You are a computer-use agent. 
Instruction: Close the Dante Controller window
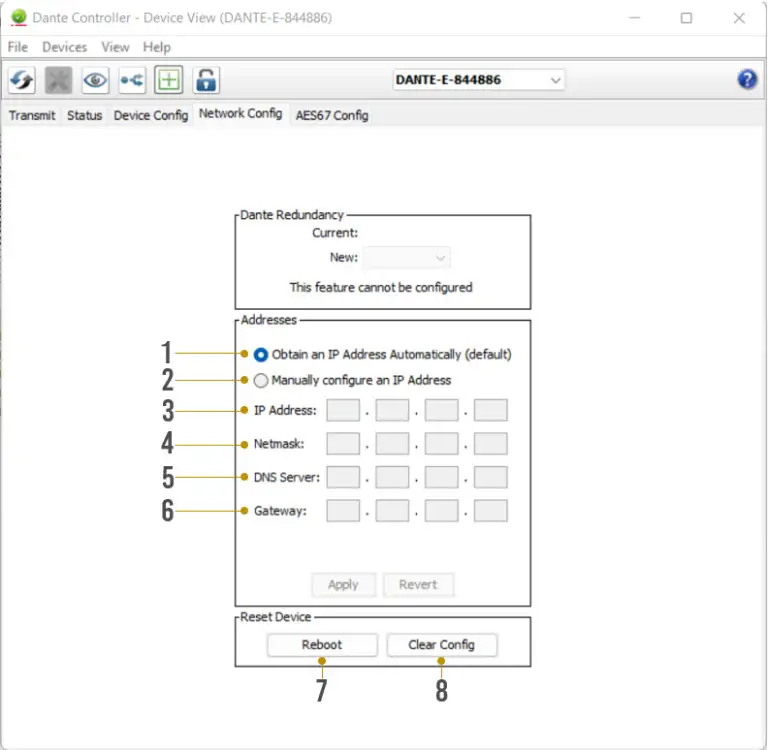[739, 18]
